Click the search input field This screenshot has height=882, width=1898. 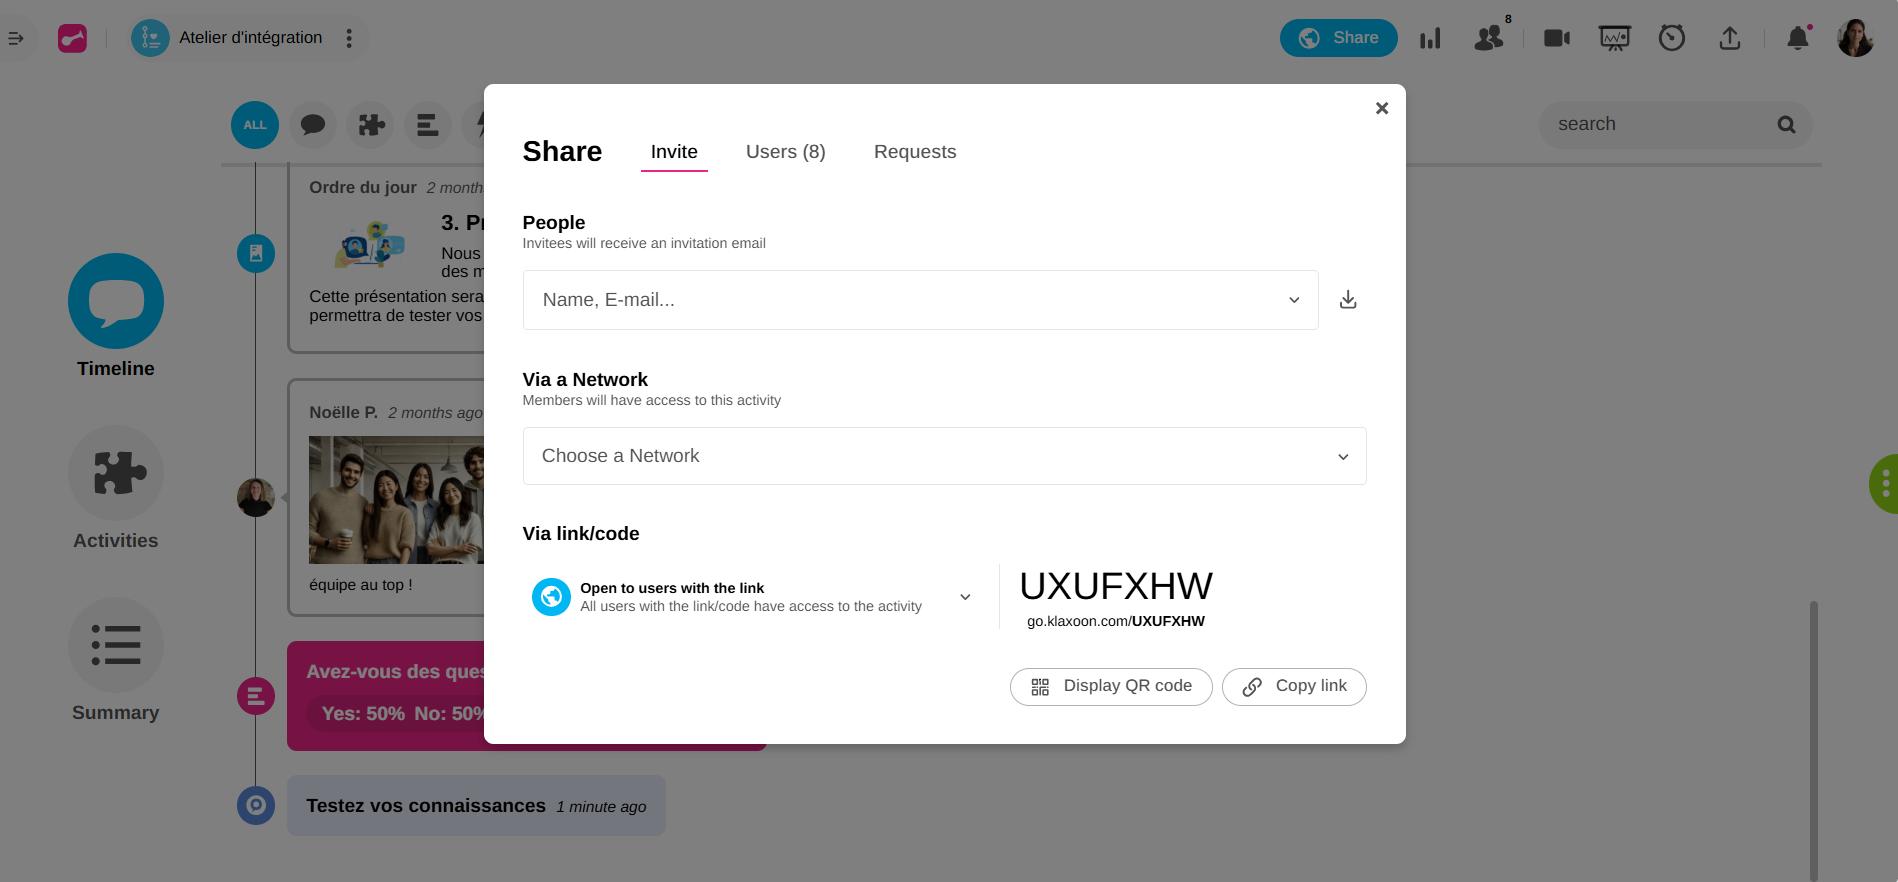point(1660,125)
